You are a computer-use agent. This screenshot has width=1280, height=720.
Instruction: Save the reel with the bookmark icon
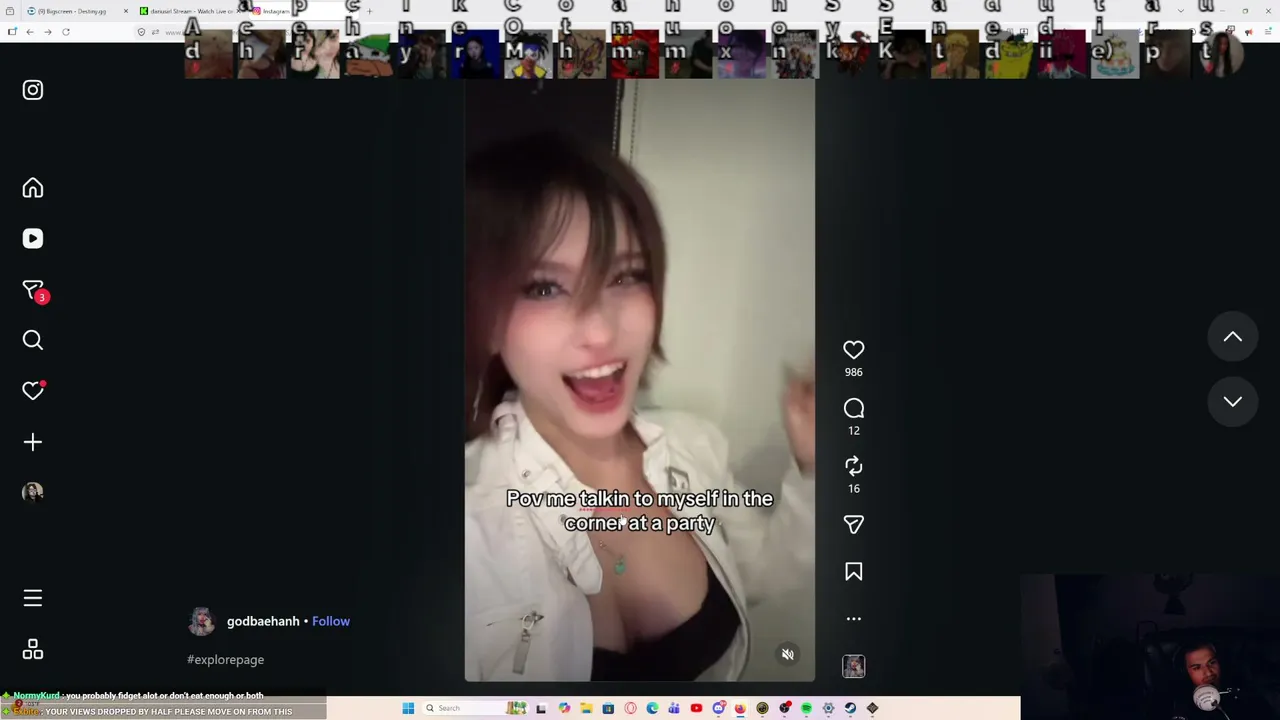pyautogui.click(x=853, y=572)
